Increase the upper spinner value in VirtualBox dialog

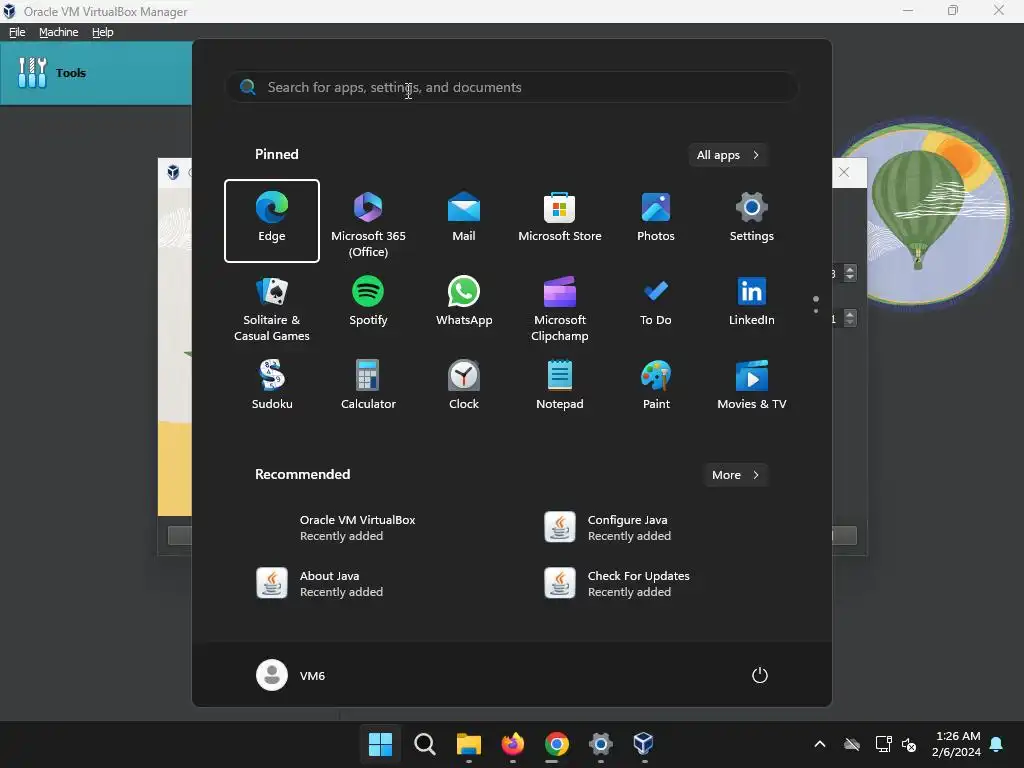pyautogui.click(x=850, y=268)
